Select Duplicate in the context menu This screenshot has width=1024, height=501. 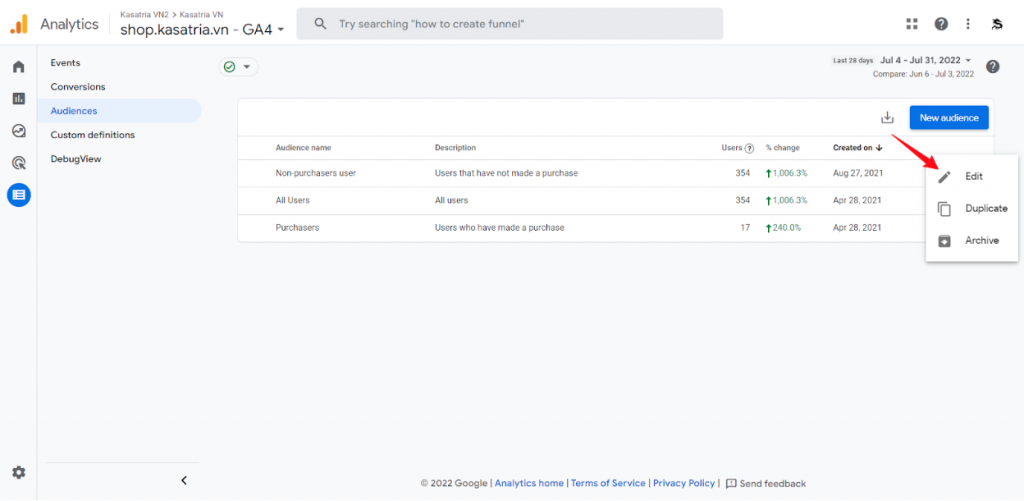tap(972, 208)
